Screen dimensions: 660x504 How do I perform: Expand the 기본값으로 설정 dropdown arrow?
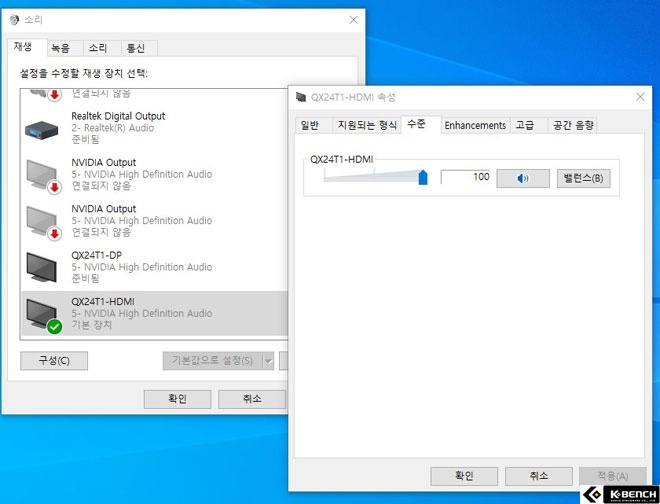[268, 361]
